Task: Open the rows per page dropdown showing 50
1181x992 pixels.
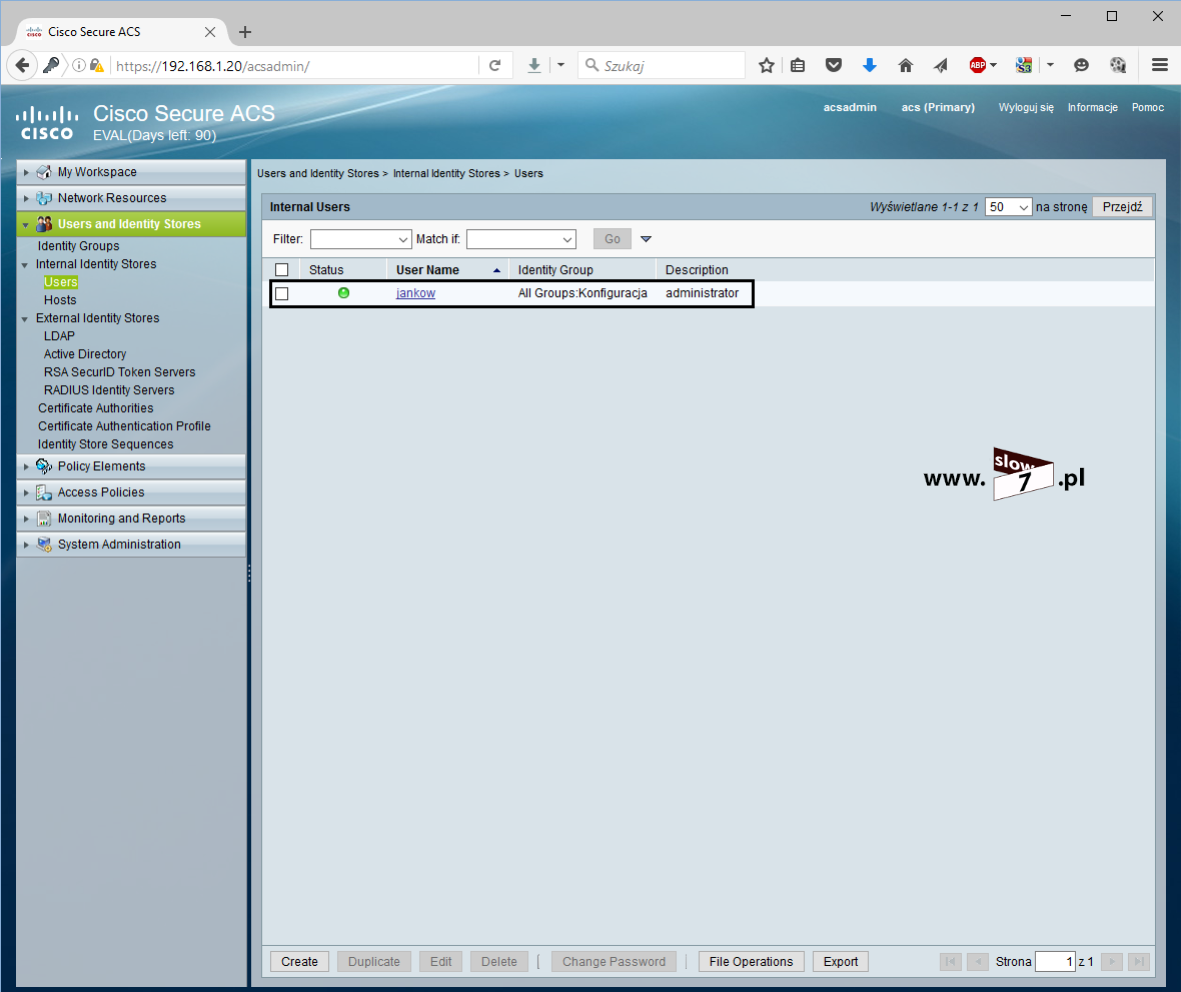Action: click(1008, 207)
